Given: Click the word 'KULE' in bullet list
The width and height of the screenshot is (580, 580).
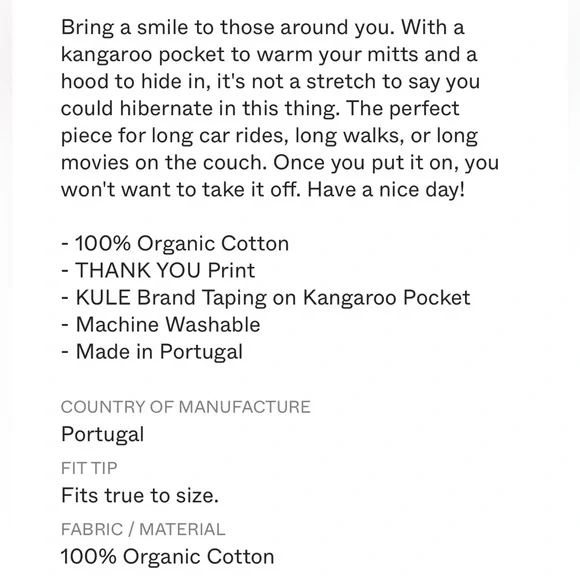Looking at the screenshot, I should point(103,298).
